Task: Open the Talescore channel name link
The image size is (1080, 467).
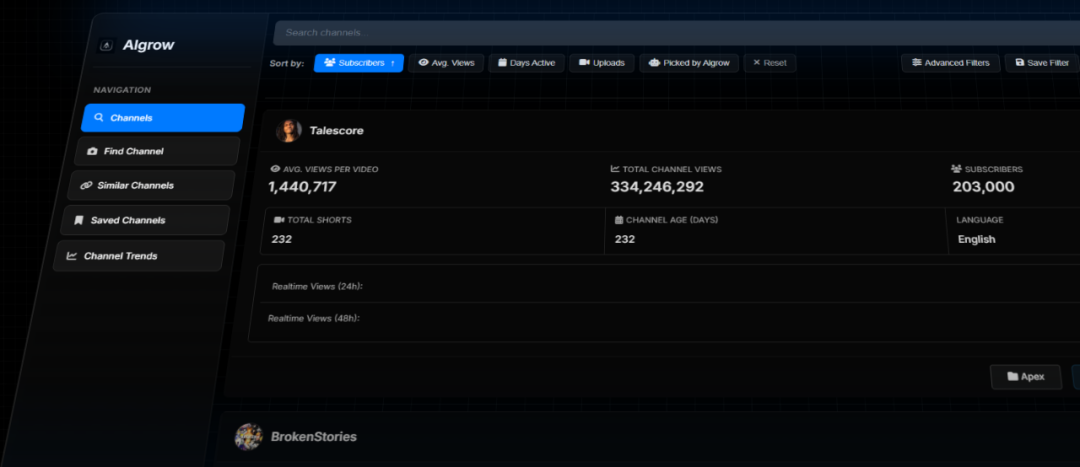Action: click(336, 131)
